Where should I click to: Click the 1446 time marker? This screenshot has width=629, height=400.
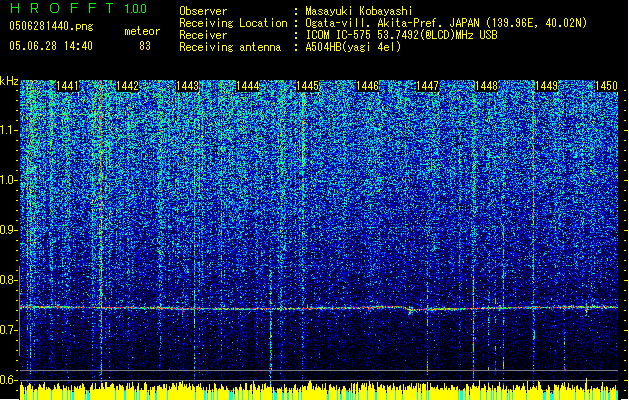point(367,86)
